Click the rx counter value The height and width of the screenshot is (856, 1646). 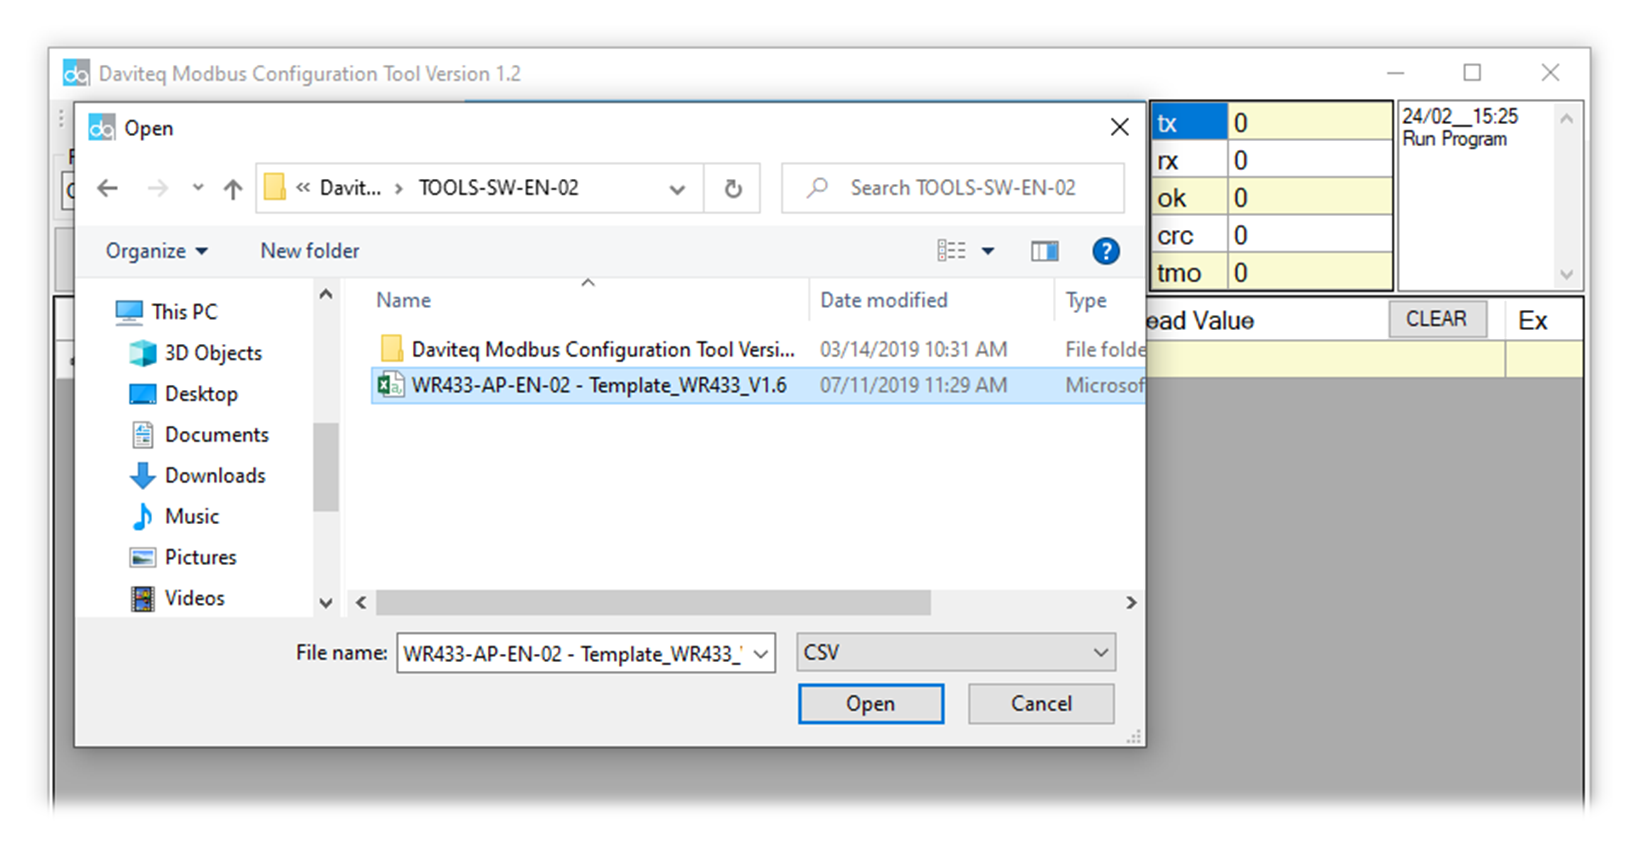[1309, 160]
